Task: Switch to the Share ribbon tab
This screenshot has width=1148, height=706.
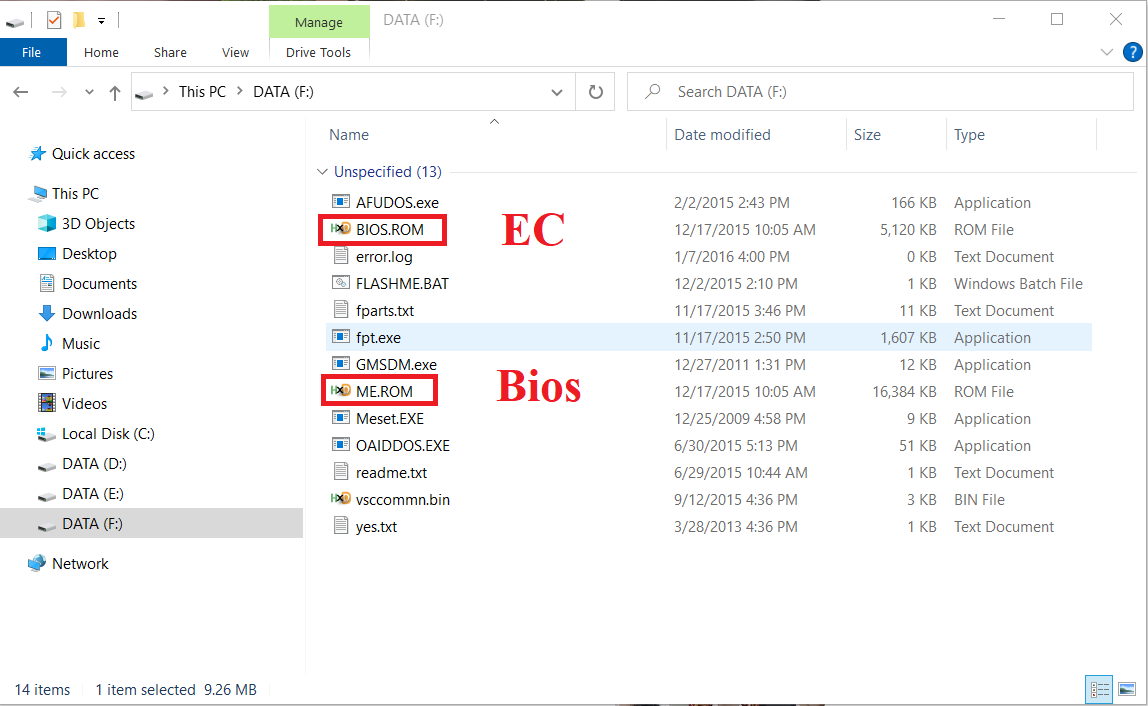Action: [x=170, y=52]
